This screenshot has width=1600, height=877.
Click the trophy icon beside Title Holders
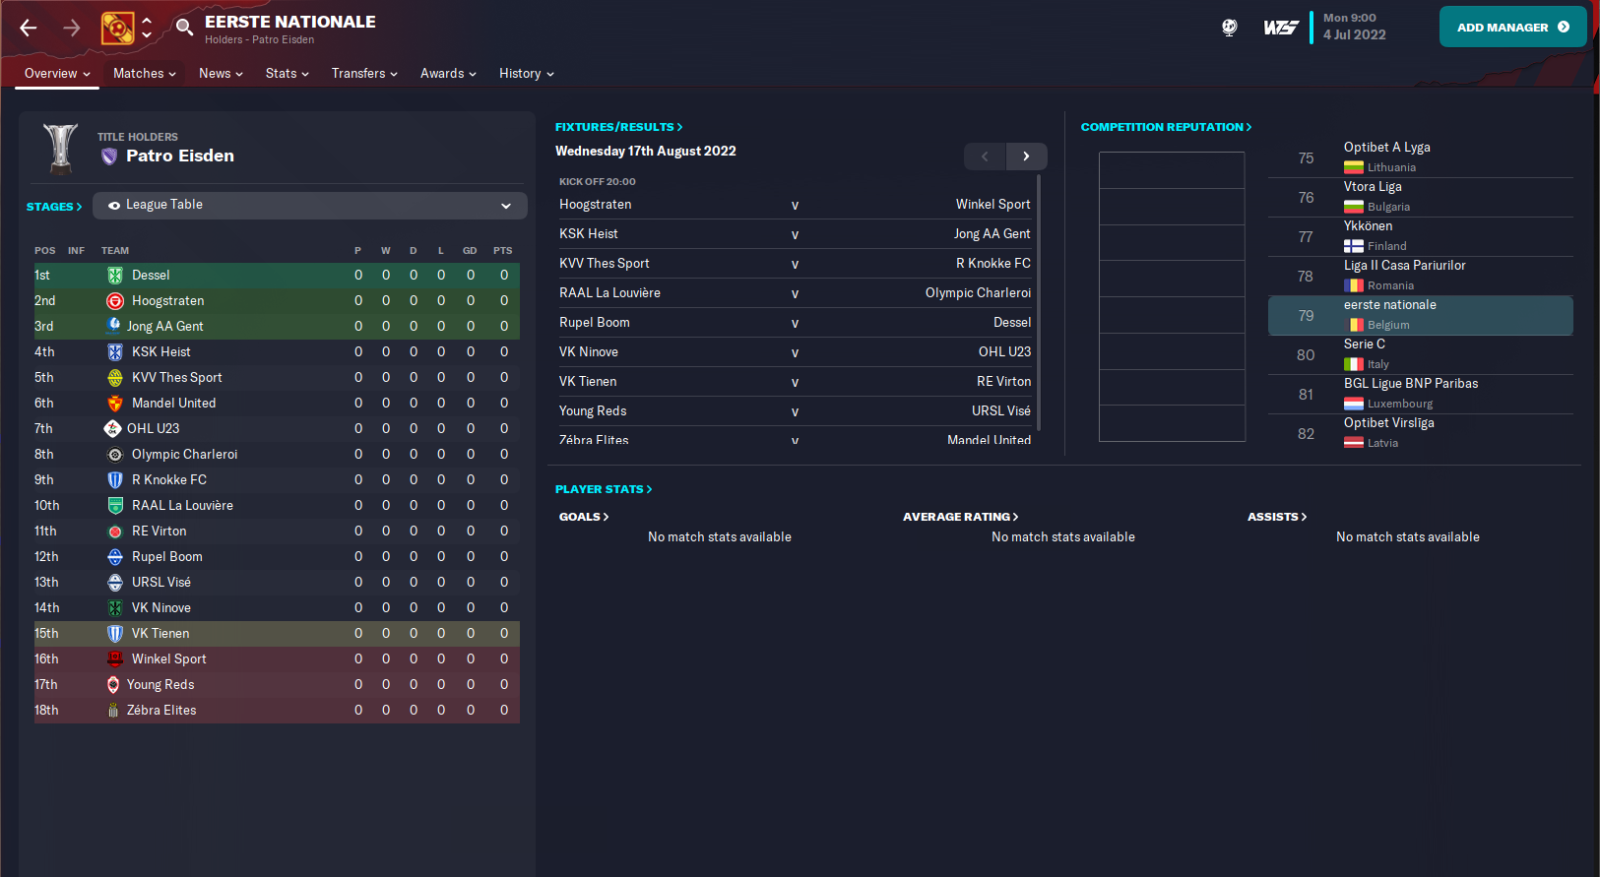tap(60, 148)
